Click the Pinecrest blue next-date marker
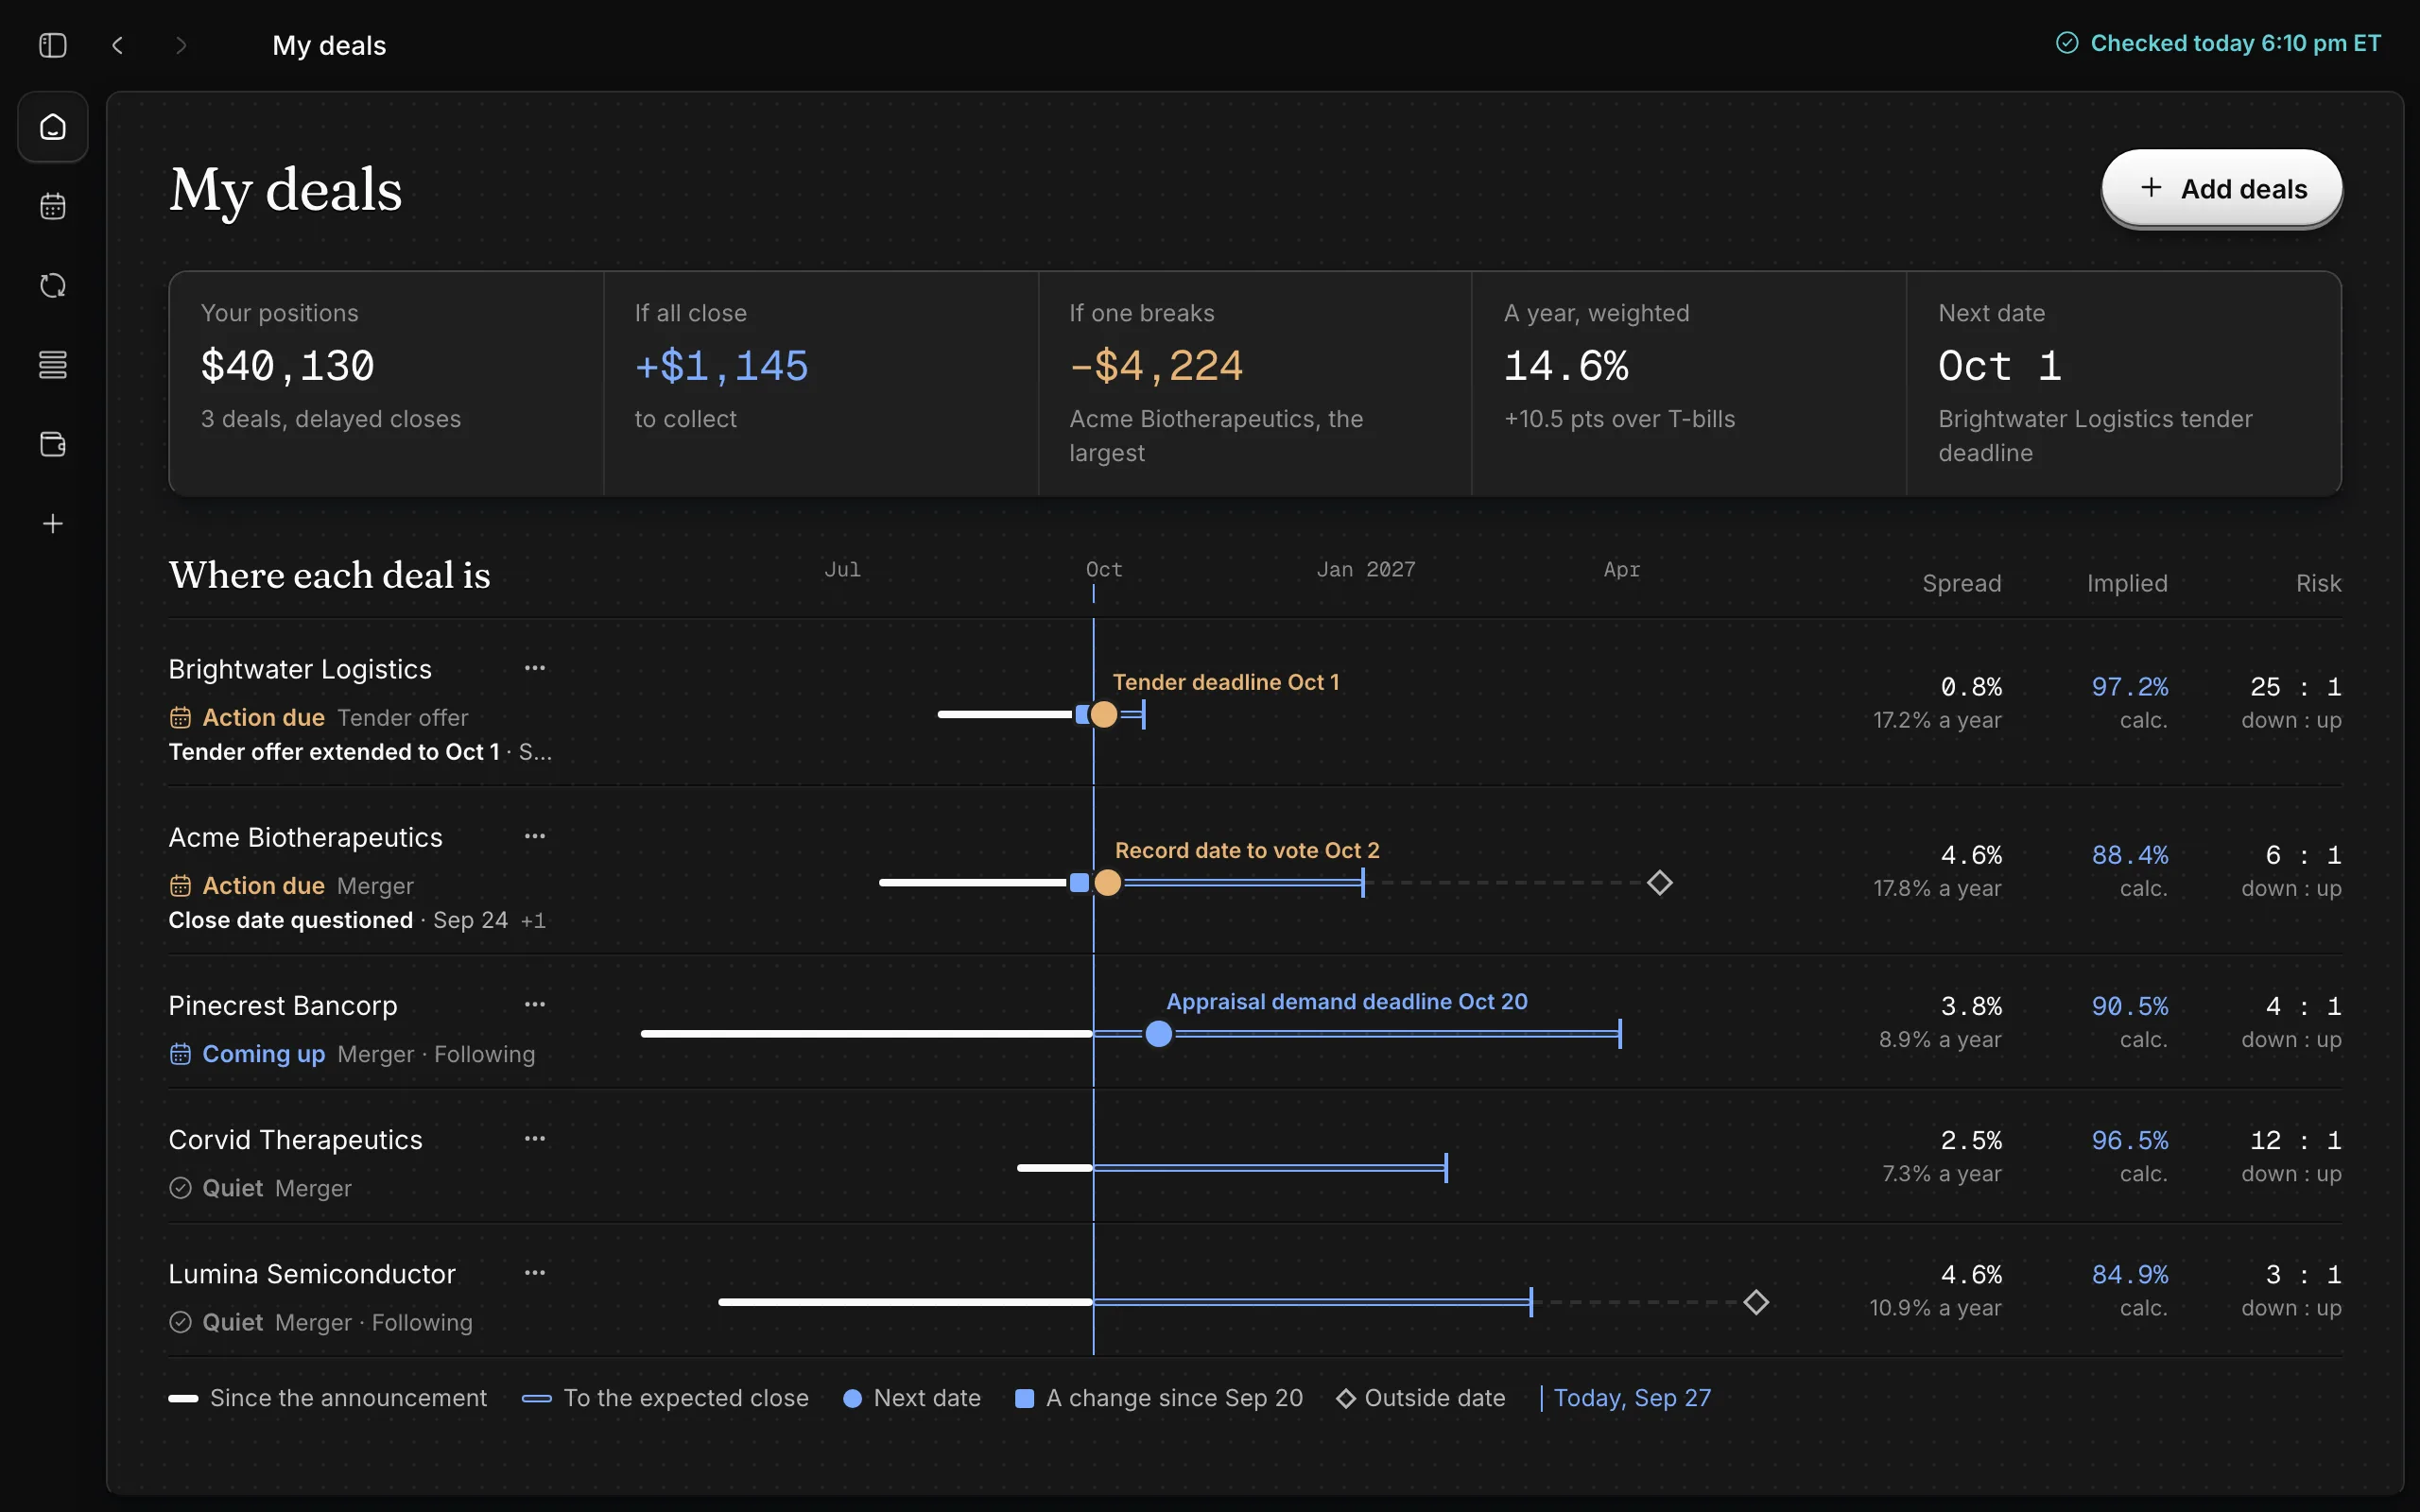 click(x=1158, y=1033)
